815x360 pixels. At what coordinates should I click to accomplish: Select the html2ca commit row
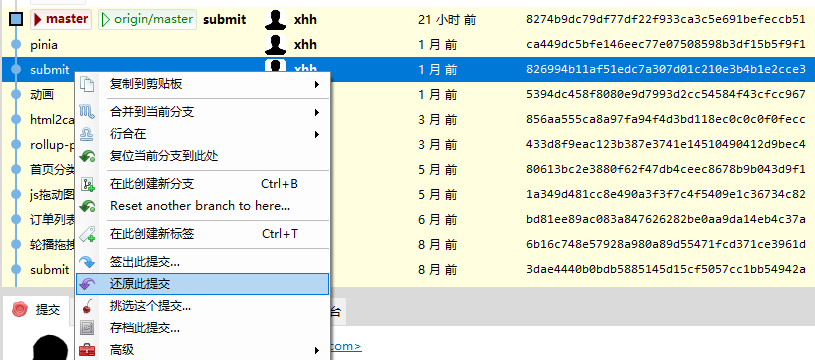coord(408,119)
